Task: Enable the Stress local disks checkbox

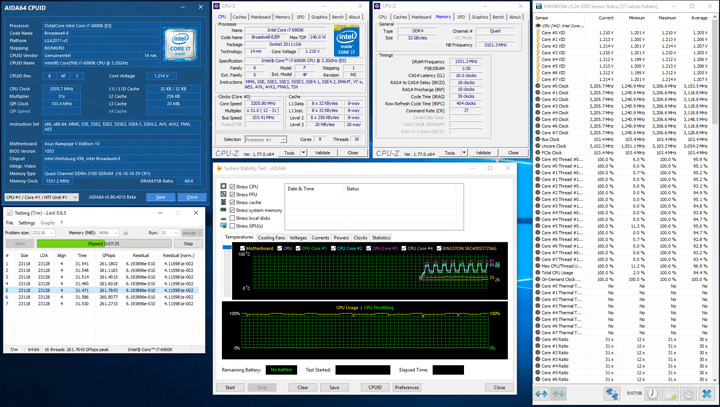Action: [233, 218]
